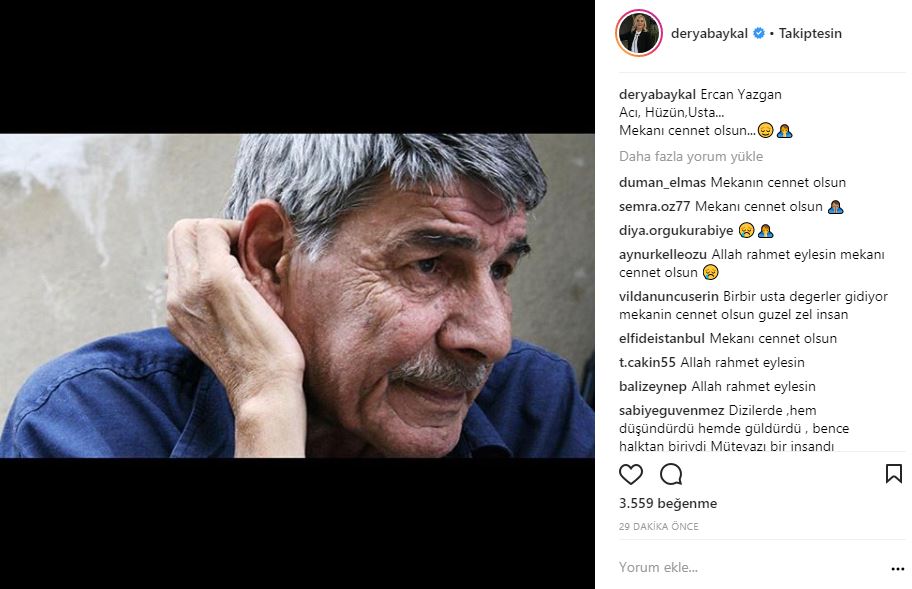The width and height of the screenshot is (912, 589).
Task: Open comments via speech bubble icon
Action: click(671, 474)
